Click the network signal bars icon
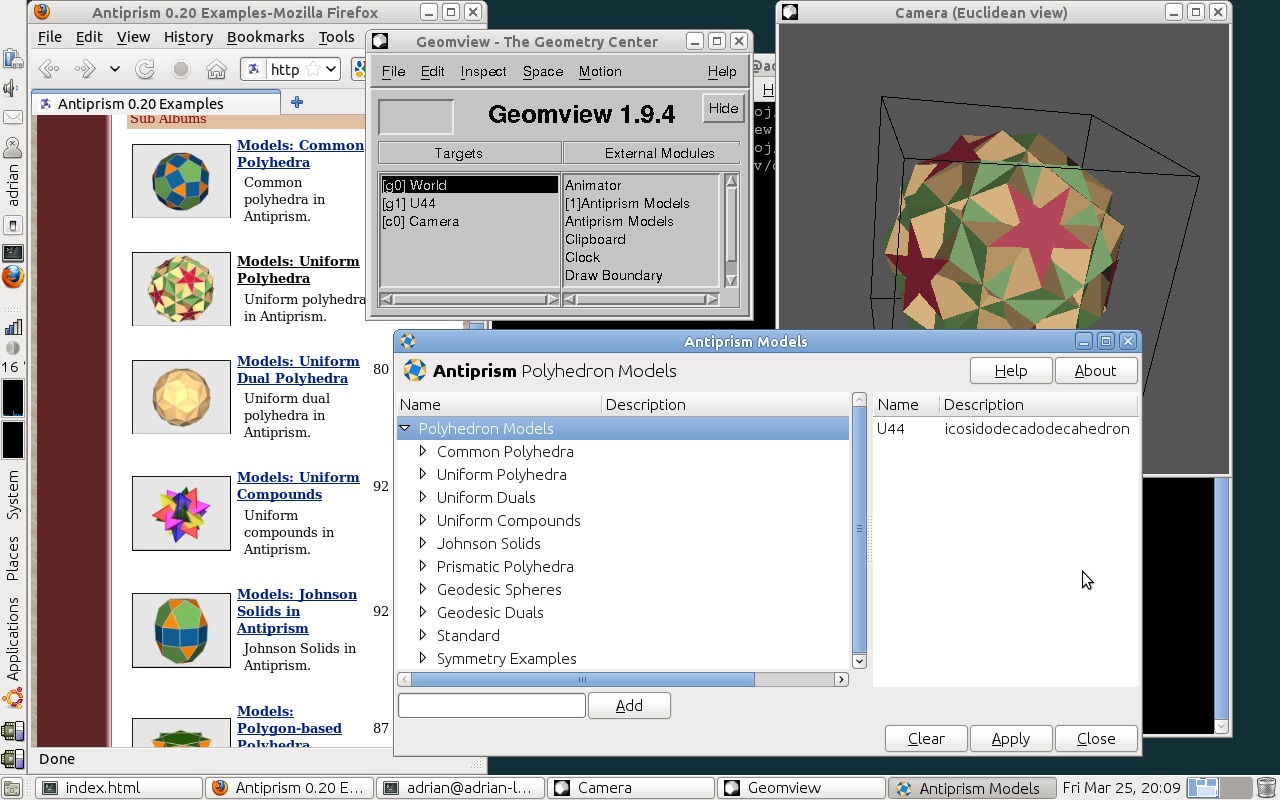Viewport: 1280px width, 800px height. [13, 327]
